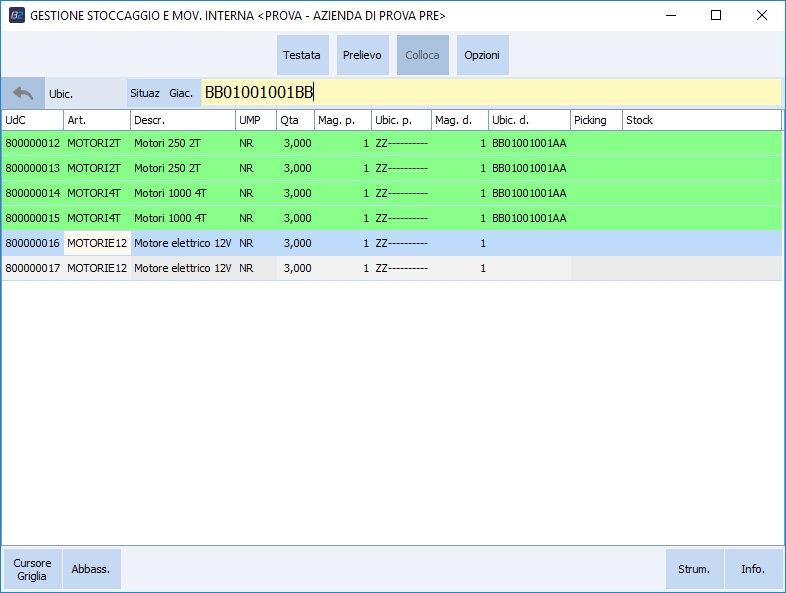Open the Strum. tools button
Screen dimensions: 786x593
pos(694,569)
